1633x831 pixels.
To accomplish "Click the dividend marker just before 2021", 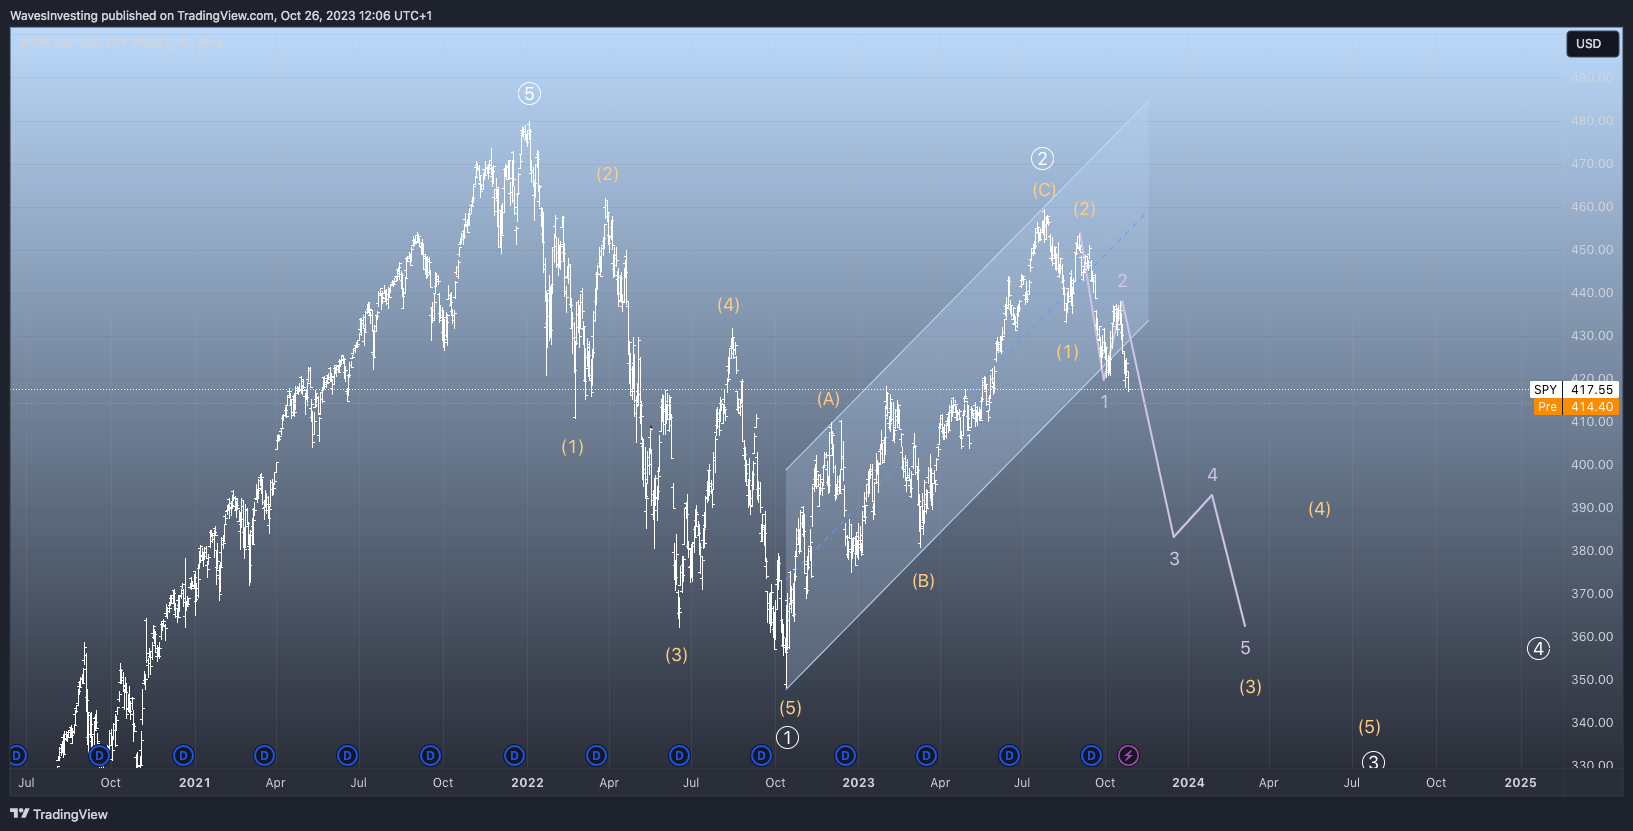I will pos(183,755).
